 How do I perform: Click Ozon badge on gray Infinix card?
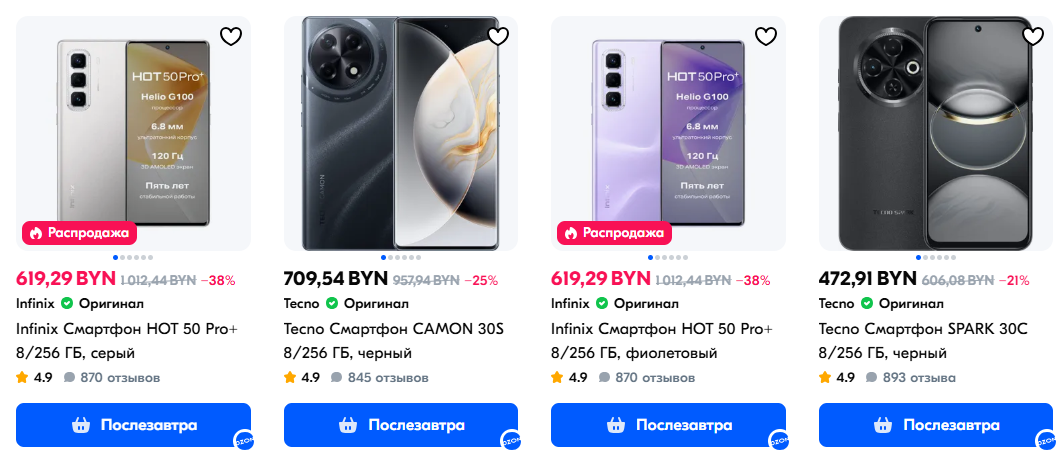[x=244, y=440]
